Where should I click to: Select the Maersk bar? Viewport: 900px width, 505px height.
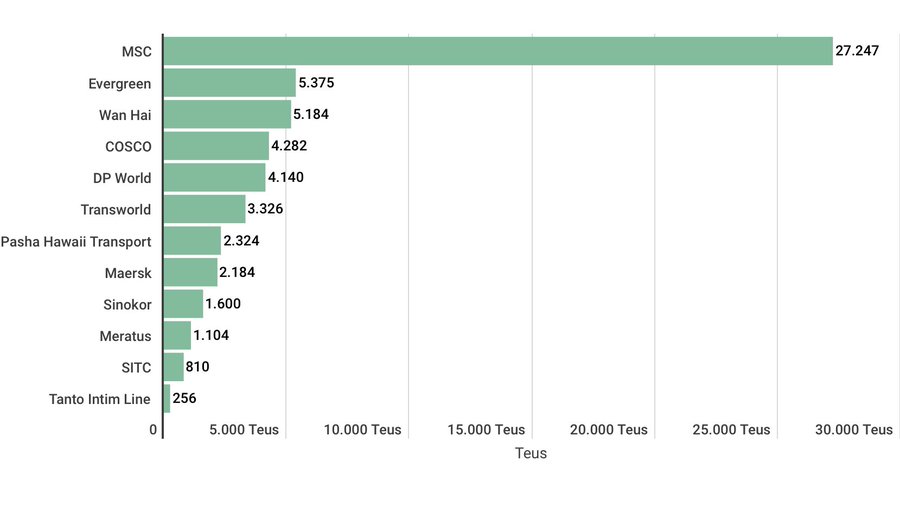click(190, 273)
